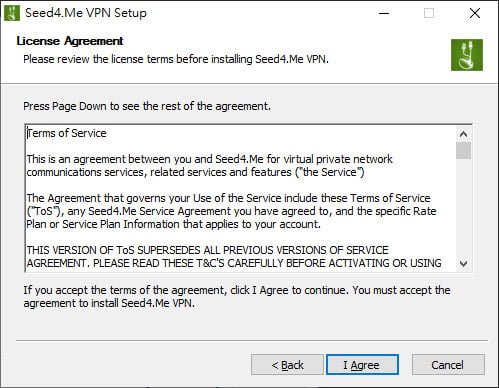
Task: Click the paragraph starting 'This is an agreement'
Action: coord(210,166)
